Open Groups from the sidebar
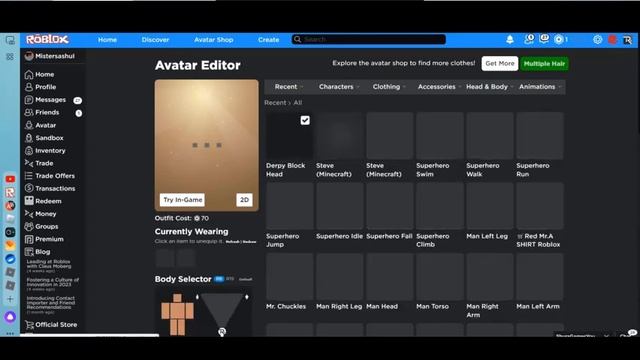This screenshot has width=640, height=360. pyautogui.click(x=42, y=227)
